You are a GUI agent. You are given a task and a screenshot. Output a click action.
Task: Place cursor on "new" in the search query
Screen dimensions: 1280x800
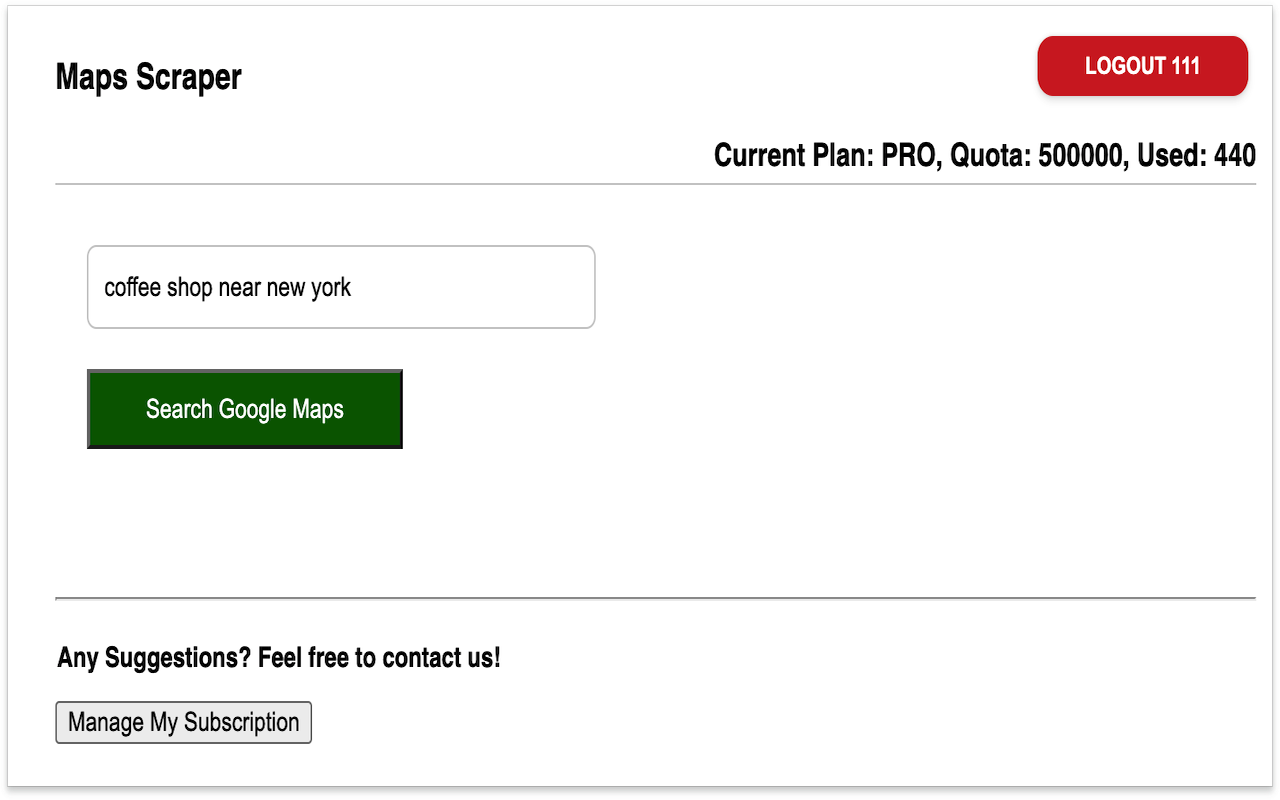[285, 288]
